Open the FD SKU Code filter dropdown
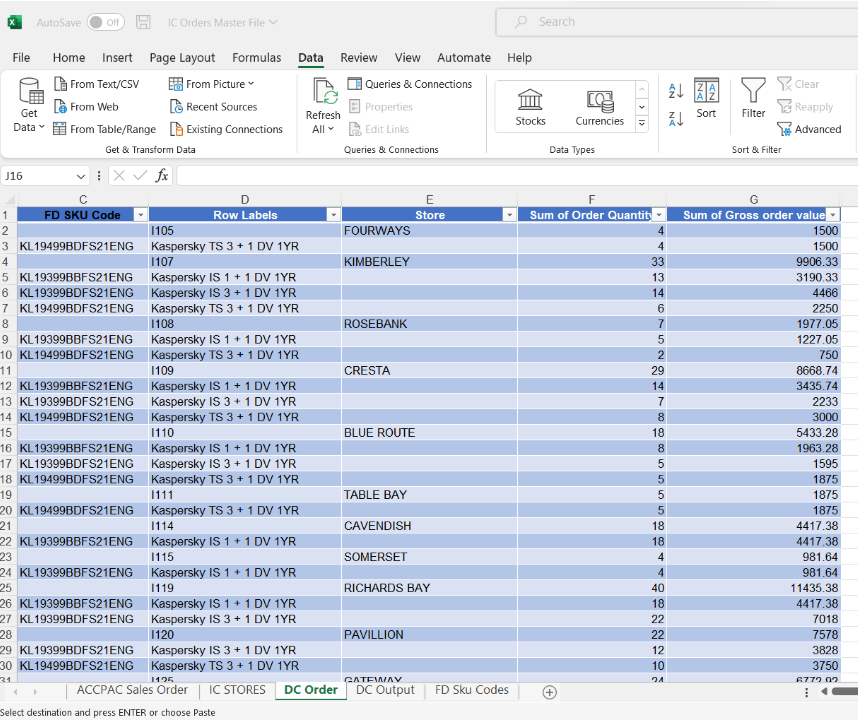Viewport: 858px width, 720px height. (x=140, y=215)
